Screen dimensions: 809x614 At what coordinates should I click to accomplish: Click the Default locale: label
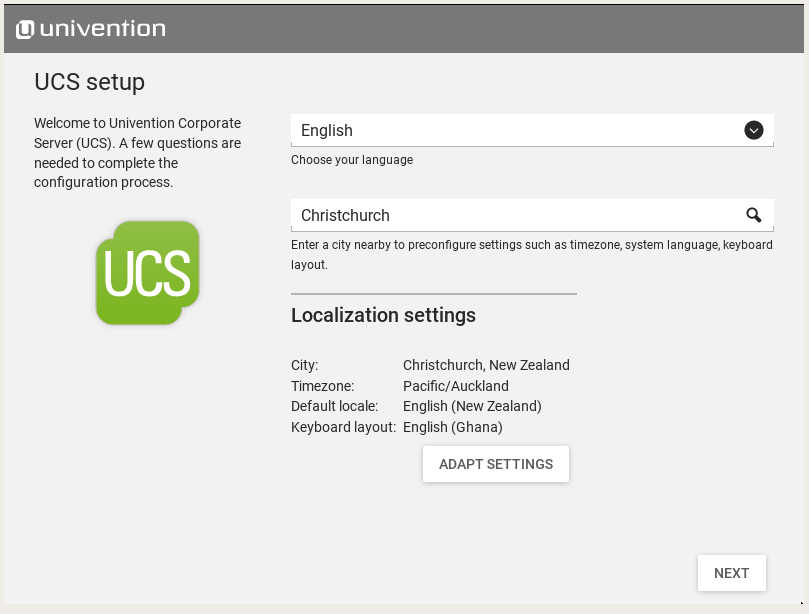(x=334, y=406)
